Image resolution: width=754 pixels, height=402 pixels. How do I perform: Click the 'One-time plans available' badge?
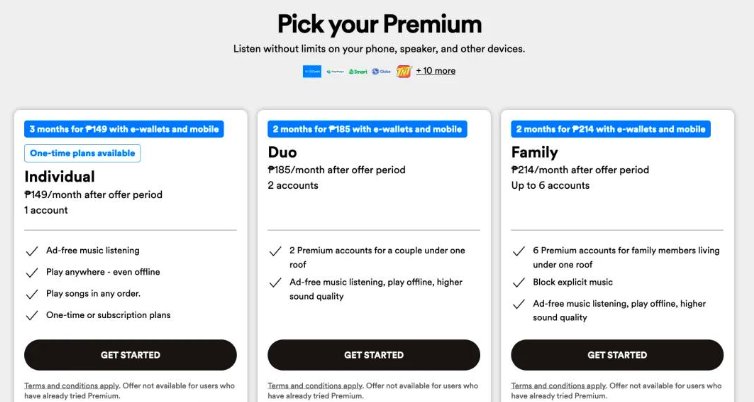(82, 153)
